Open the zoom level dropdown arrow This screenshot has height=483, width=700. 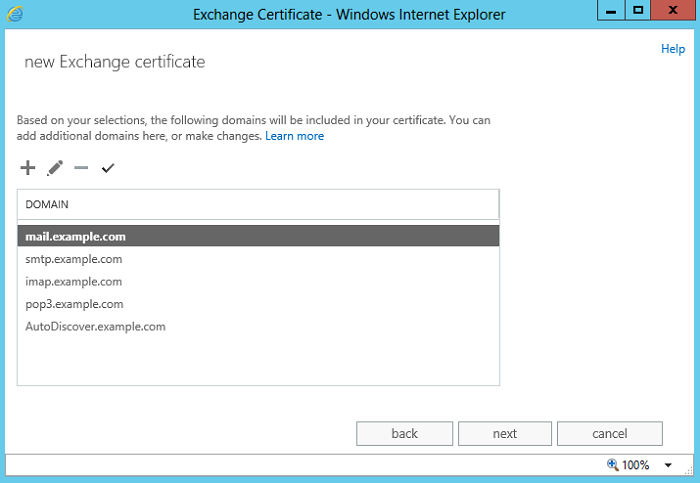pyautogui.click(x=668, y=465)
